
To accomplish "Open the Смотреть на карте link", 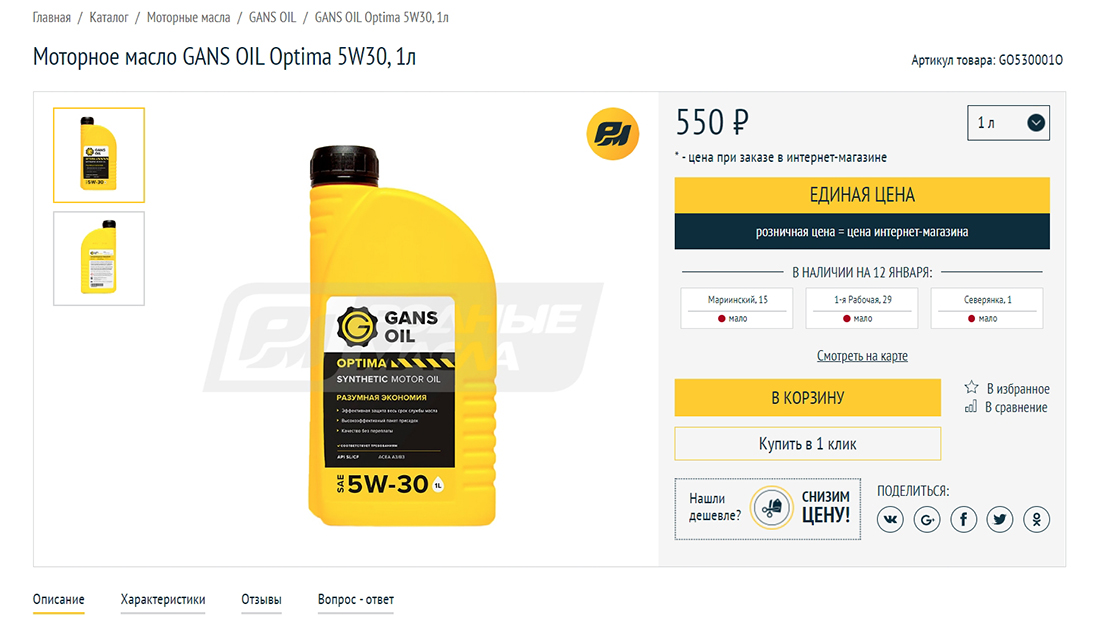I will click(861, 356).
